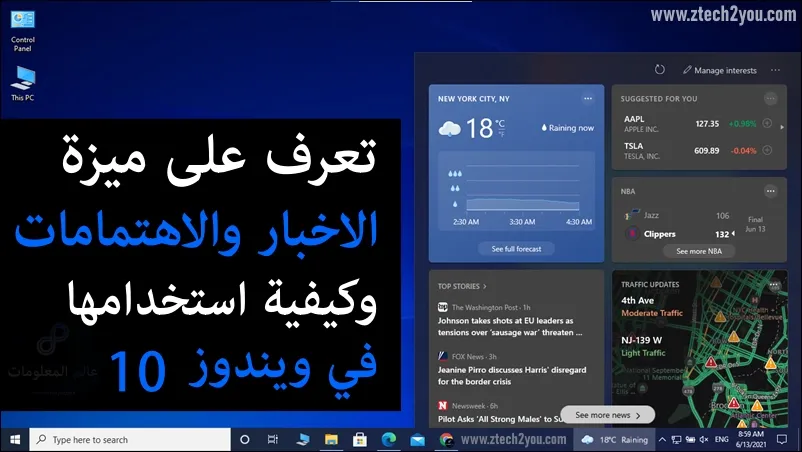
Task: Click the Clippers team score row
Action: pyautogui.click(x=680, y=234)
